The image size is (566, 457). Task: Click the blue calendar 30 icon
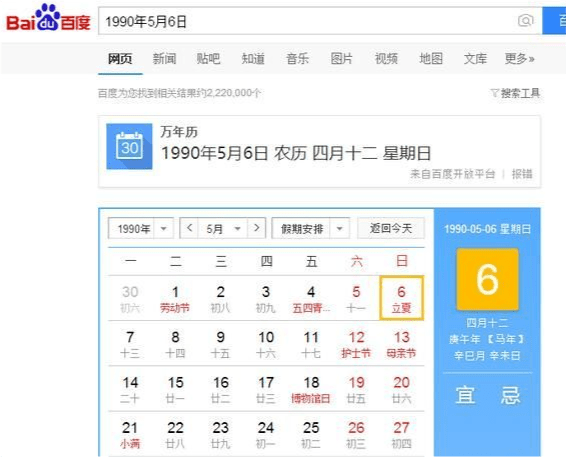[x=129, y=147]
